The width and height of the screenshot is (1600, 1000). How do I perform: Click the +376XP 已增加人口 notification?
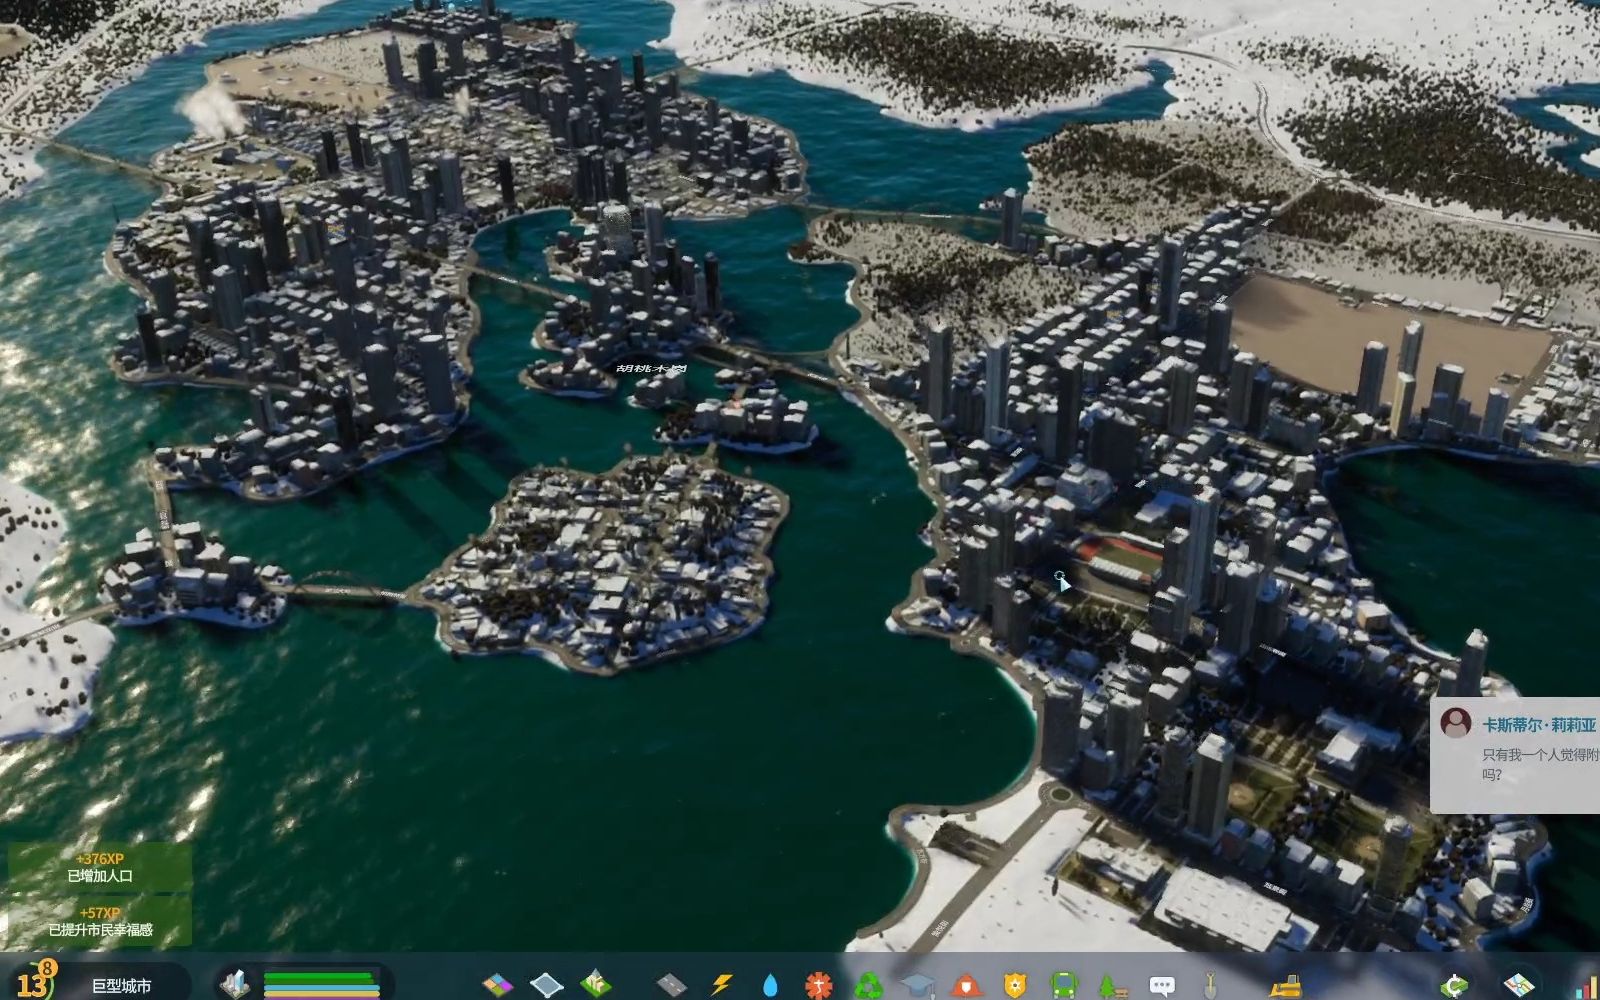[100, 867]
